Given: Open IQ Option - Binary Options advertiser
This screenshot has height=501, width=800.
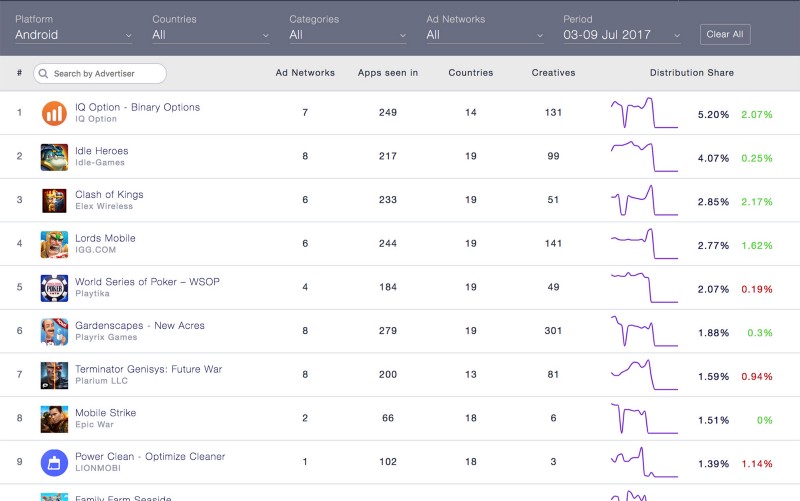Looking at the screenshot, I should [x=137, y=107].
